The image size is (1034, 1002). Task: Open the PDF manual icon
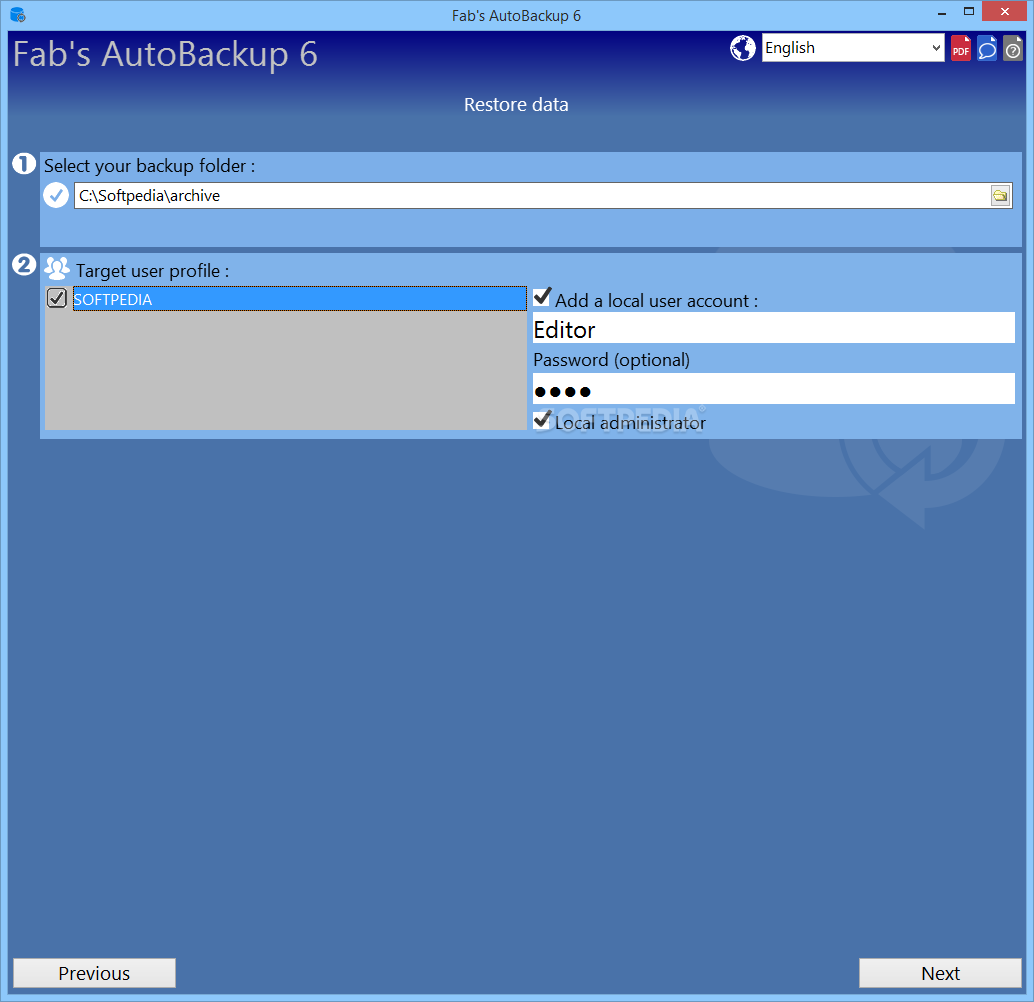tap(961, 48)
